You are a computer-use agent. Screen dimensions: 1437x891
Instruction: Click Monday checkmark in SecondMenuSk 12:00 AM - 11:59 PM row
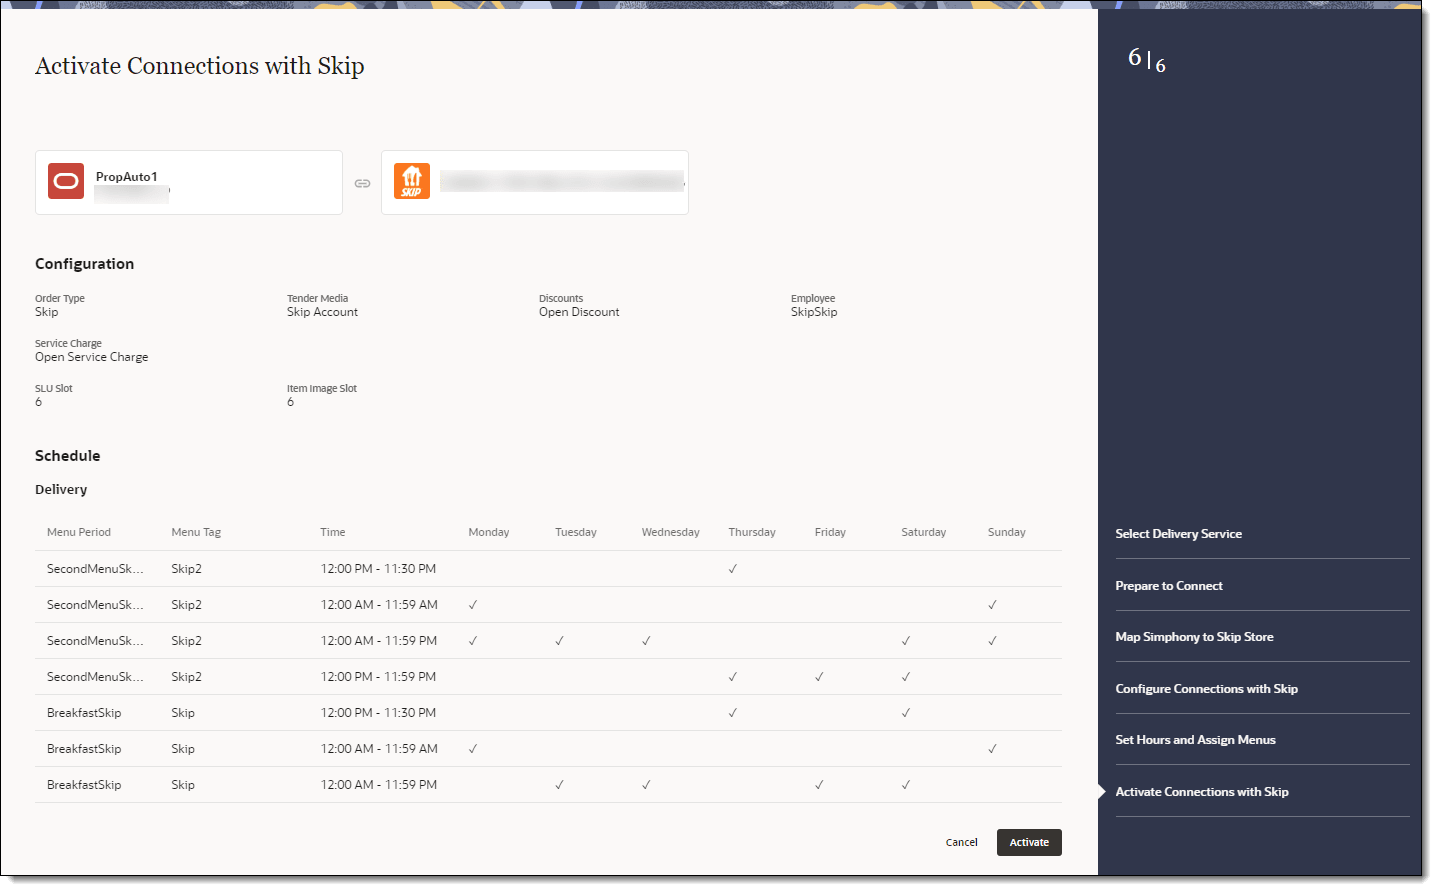pyautogui.click(x=473, y=641)
